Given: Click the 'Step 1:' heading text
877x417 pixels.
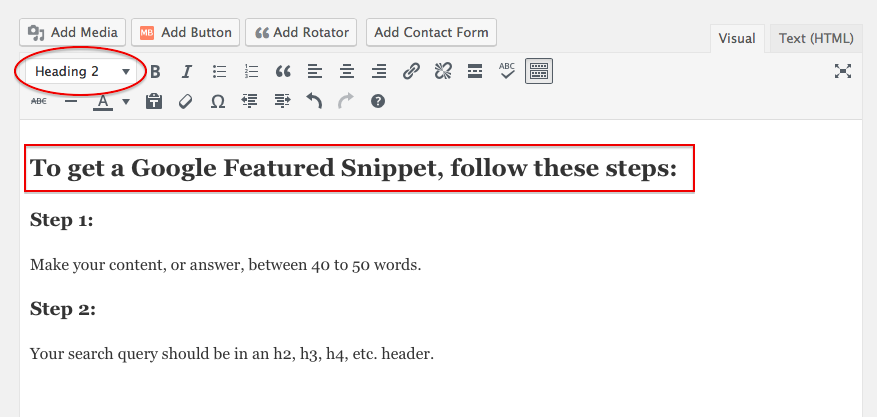Looking at the screenshot, I should click(x=62, y=220).
